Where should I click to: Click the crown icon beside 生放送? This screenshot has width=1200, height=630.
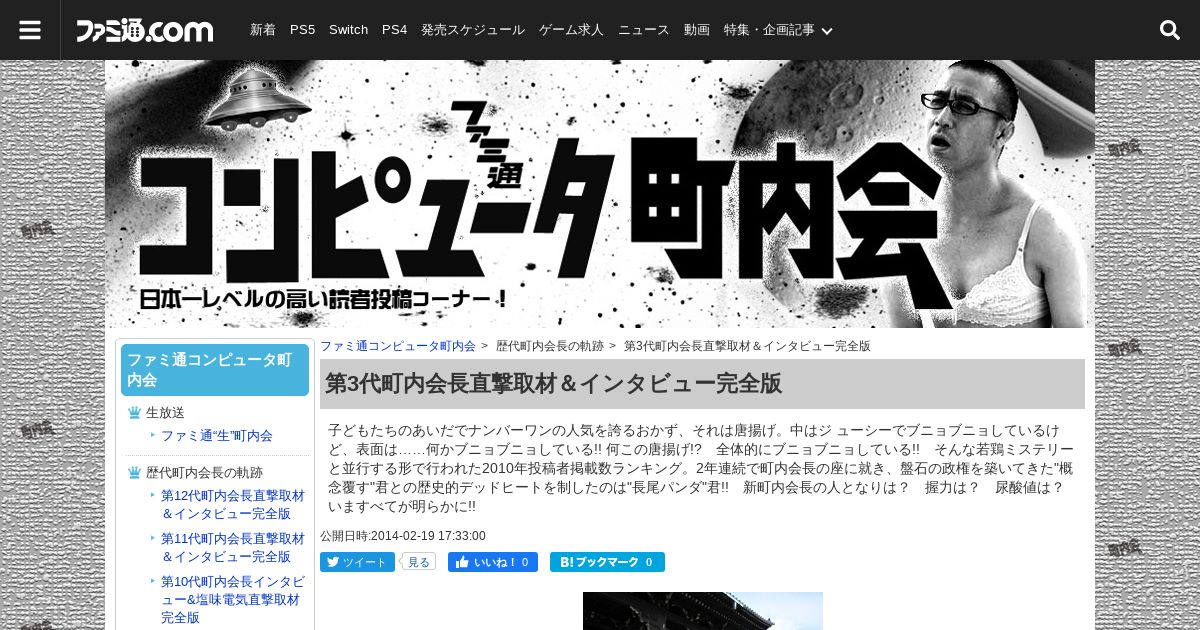(x=134, y=413)
